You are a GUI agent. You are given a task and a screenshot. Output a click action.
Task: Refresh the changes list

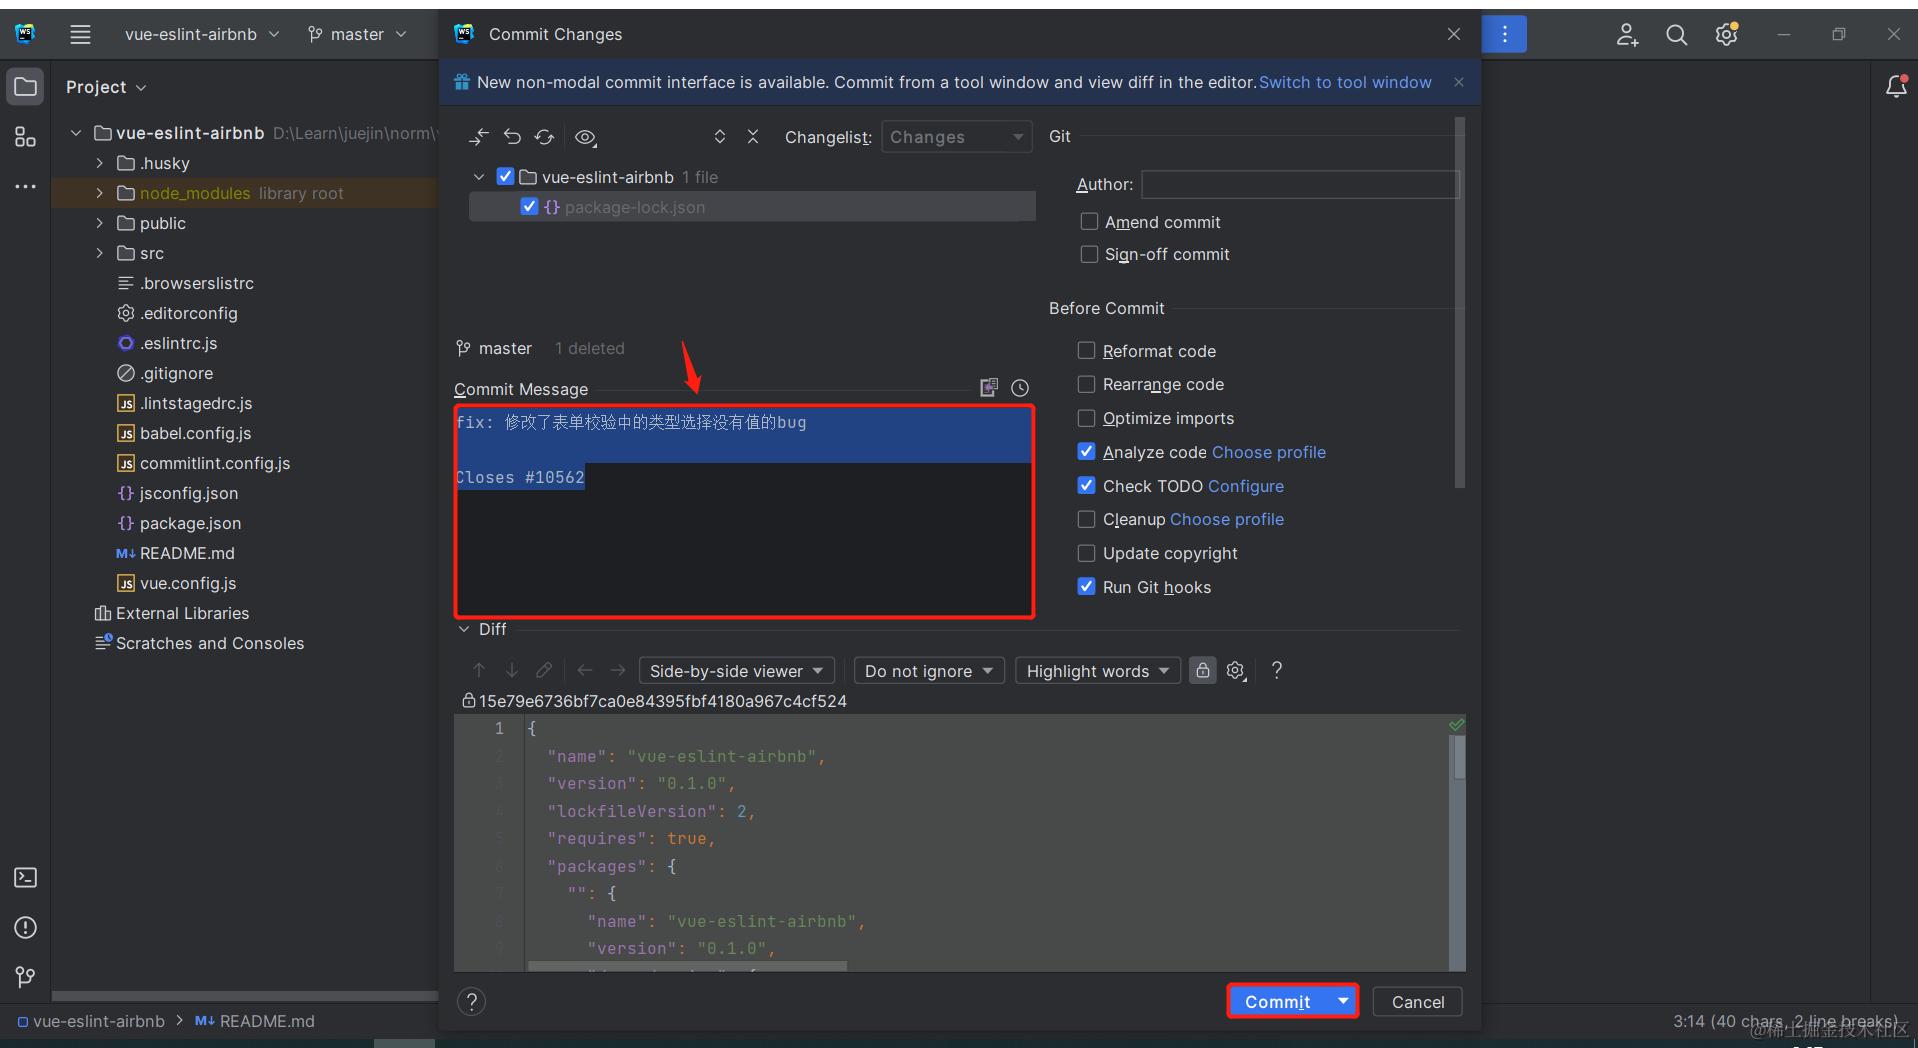pos(545,137)
